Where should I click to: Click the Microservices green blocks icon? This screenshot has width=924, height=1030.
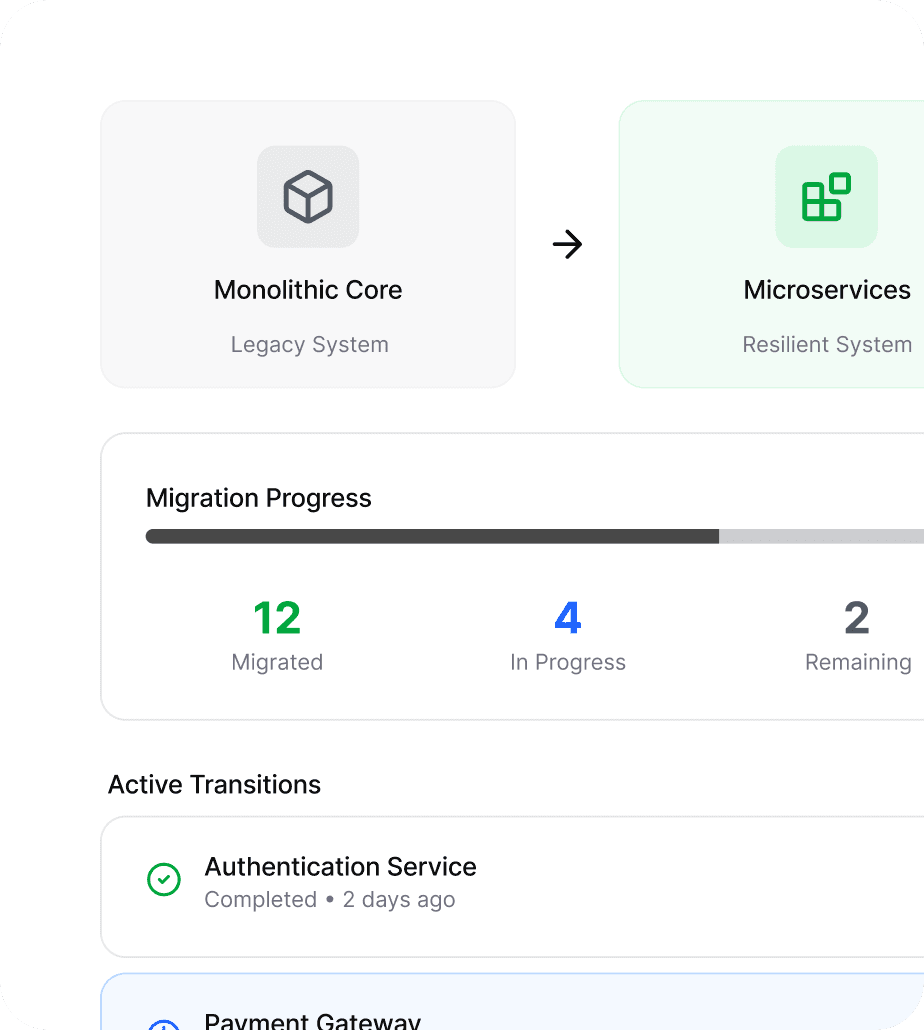pos(826,196)
